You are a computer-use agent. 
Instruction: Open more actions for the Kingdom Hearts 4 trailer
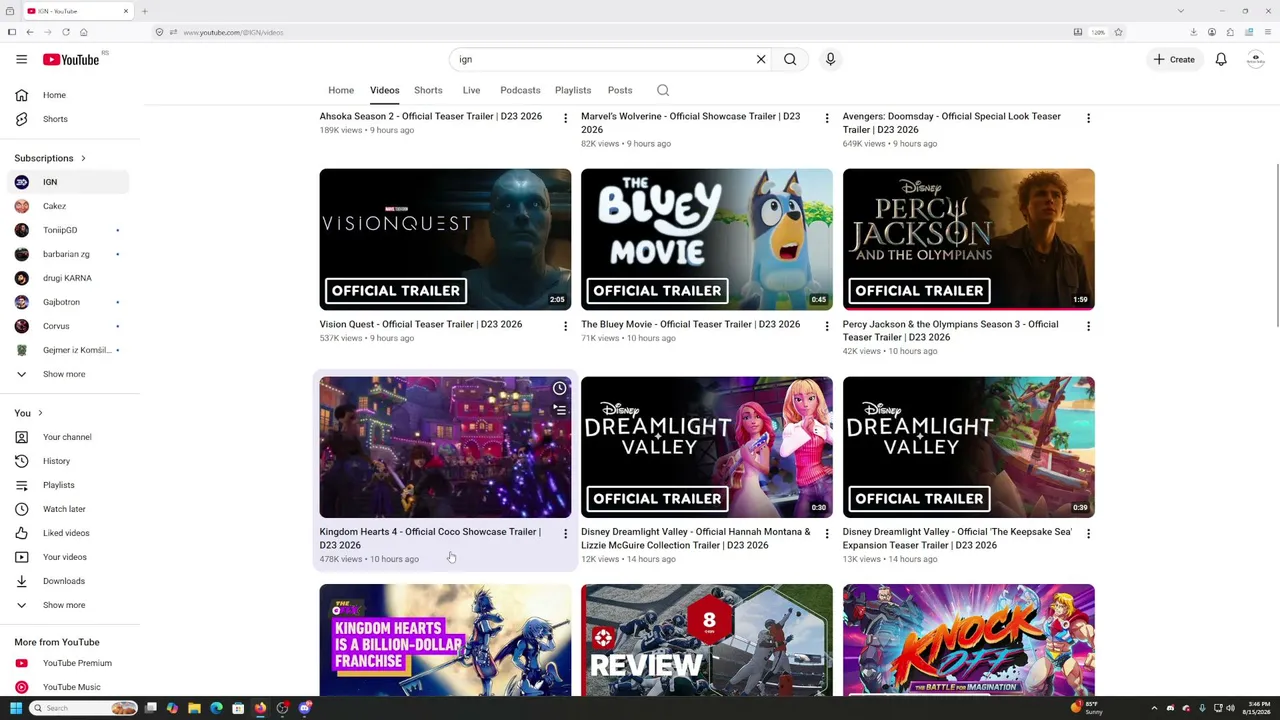[x=565, y=534]
